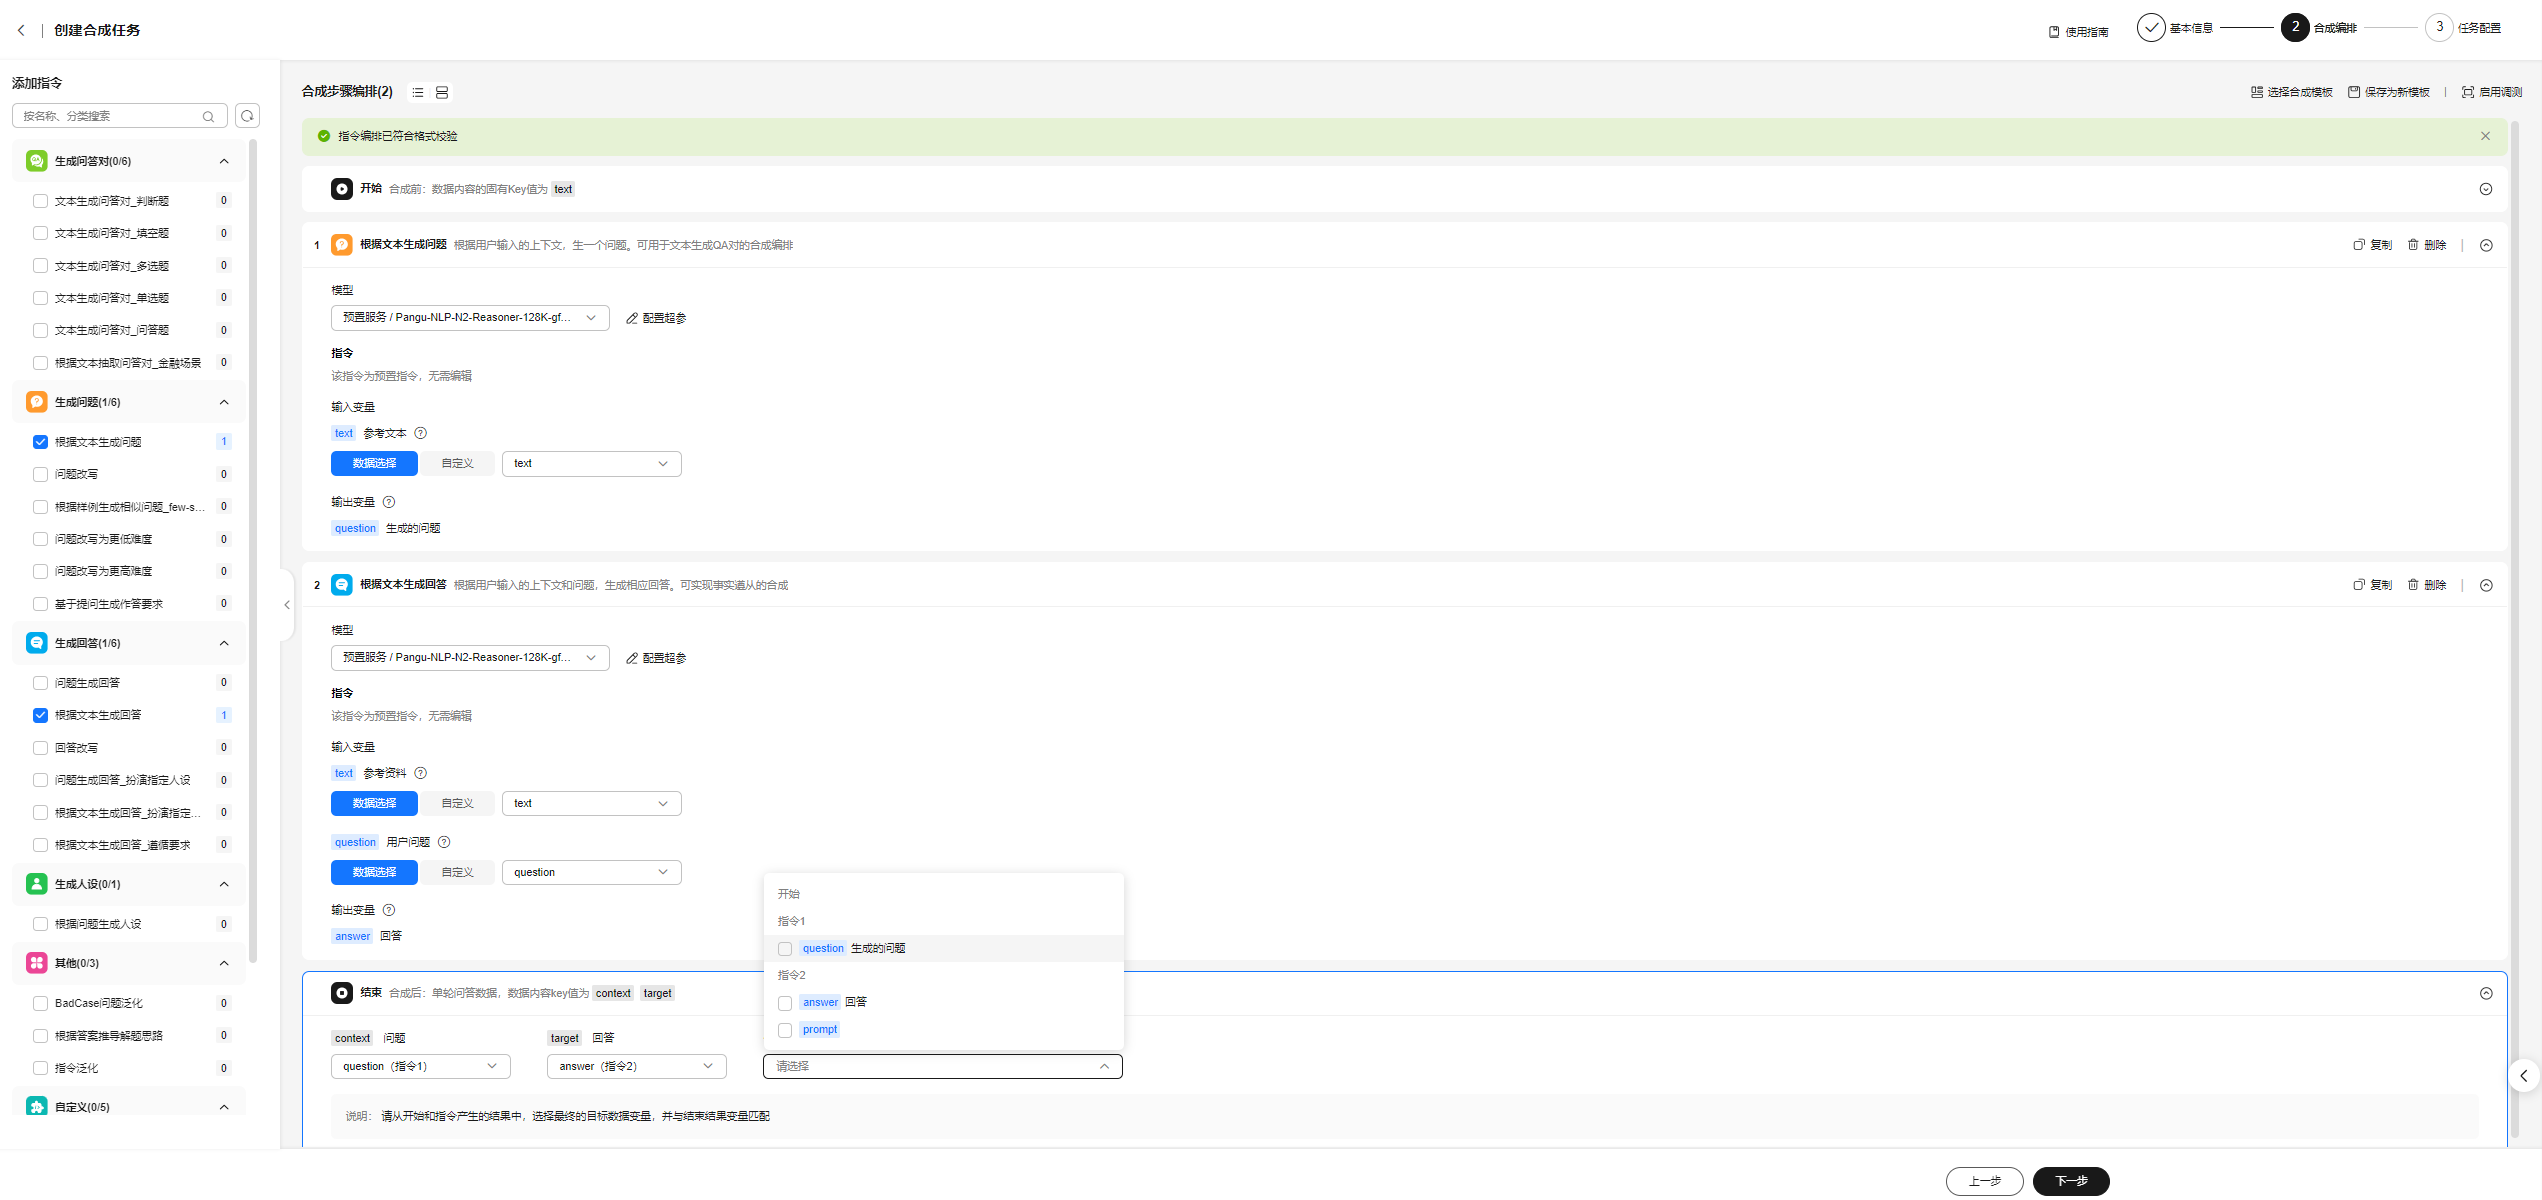Viewport: 2542px width, 1200px height.
Task: Check the 问题改写 instruction checkbox
Action: pyautogui.click(x=41, y=474)
